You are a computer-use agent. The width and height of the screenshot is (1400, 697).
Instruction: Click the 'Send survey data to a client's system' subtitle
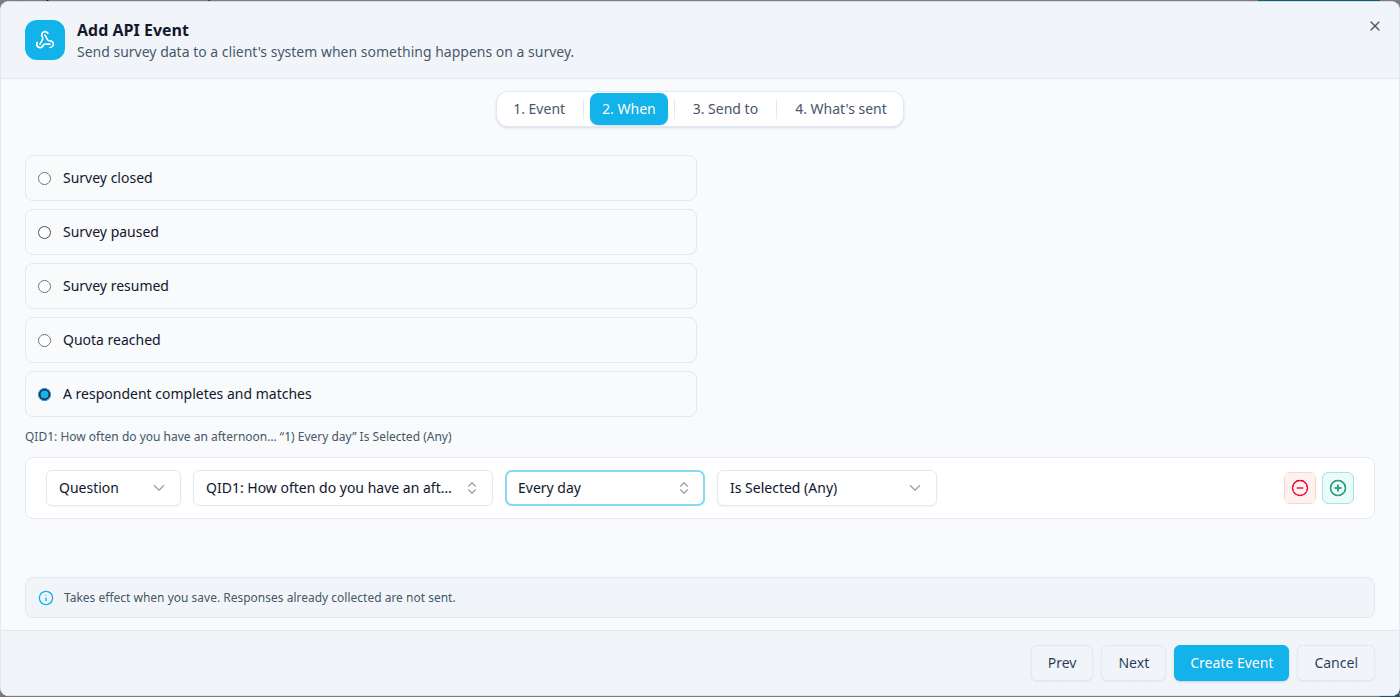click(325, 52)
